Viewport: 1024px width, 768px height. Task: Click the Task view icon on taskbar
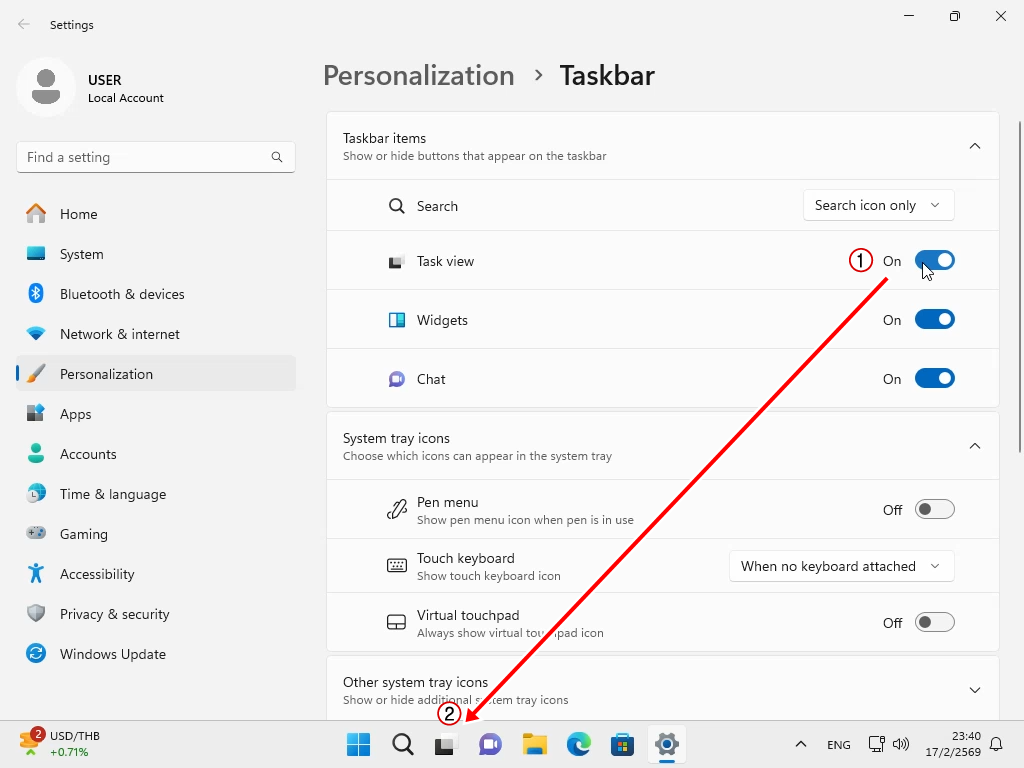point(445,745)
